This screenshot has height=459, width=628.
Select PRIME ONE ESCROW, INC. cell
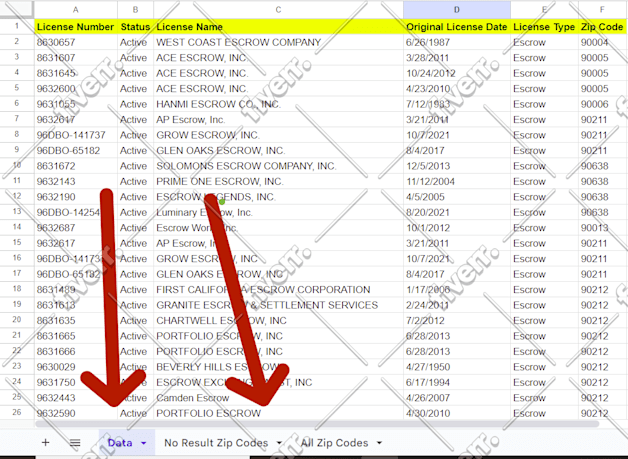point(278,181)
